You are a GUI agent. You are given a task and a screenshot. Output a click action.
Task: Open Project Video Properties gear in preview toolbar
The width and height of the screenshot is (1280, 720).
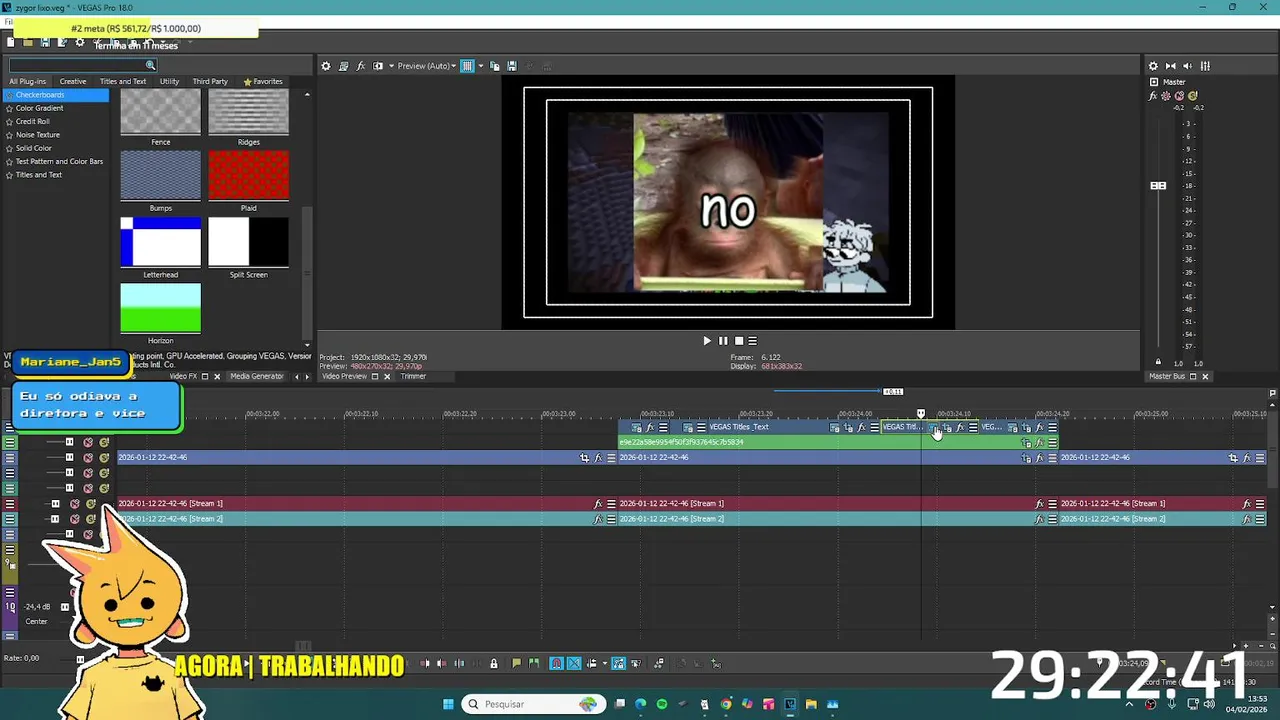(325, 66)
